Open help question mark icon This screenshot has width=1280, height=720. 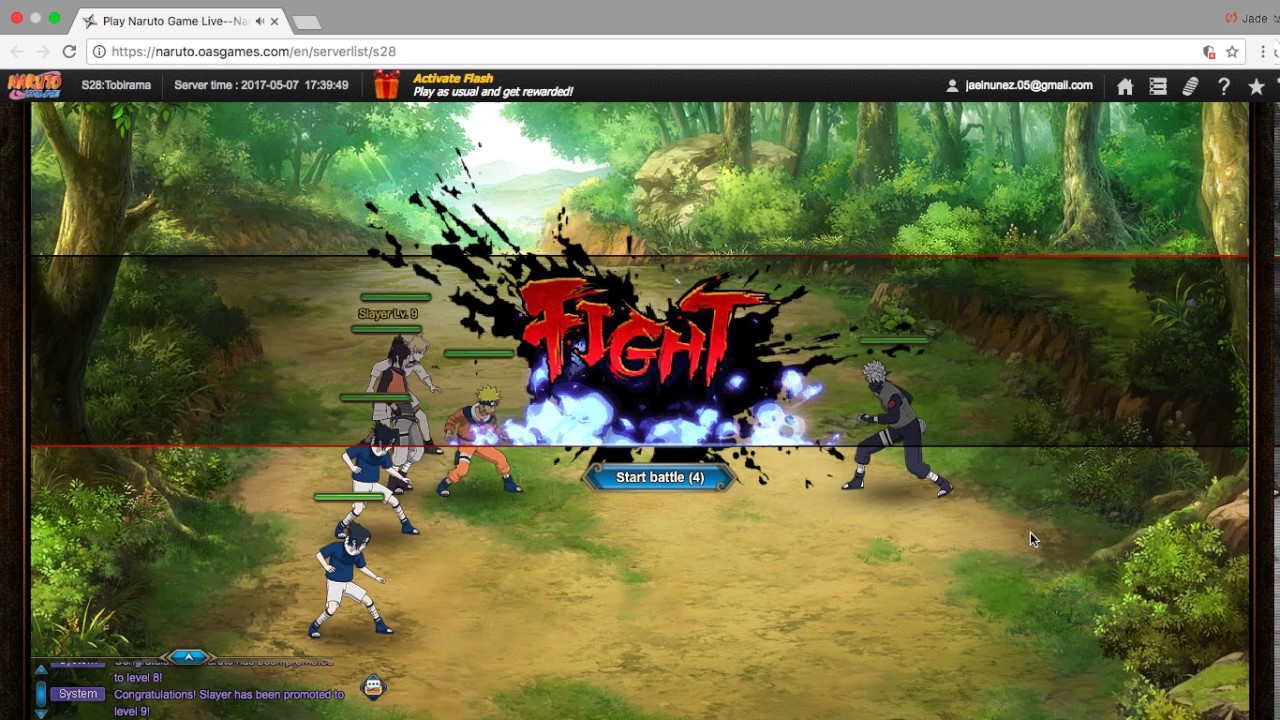point(1223,87)
